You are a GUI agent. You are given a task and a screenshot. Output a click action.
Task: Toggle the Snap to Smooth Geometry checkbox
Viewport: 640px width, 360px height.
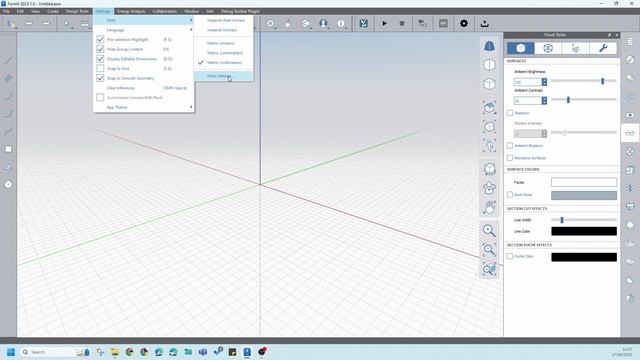coord(100,78)
